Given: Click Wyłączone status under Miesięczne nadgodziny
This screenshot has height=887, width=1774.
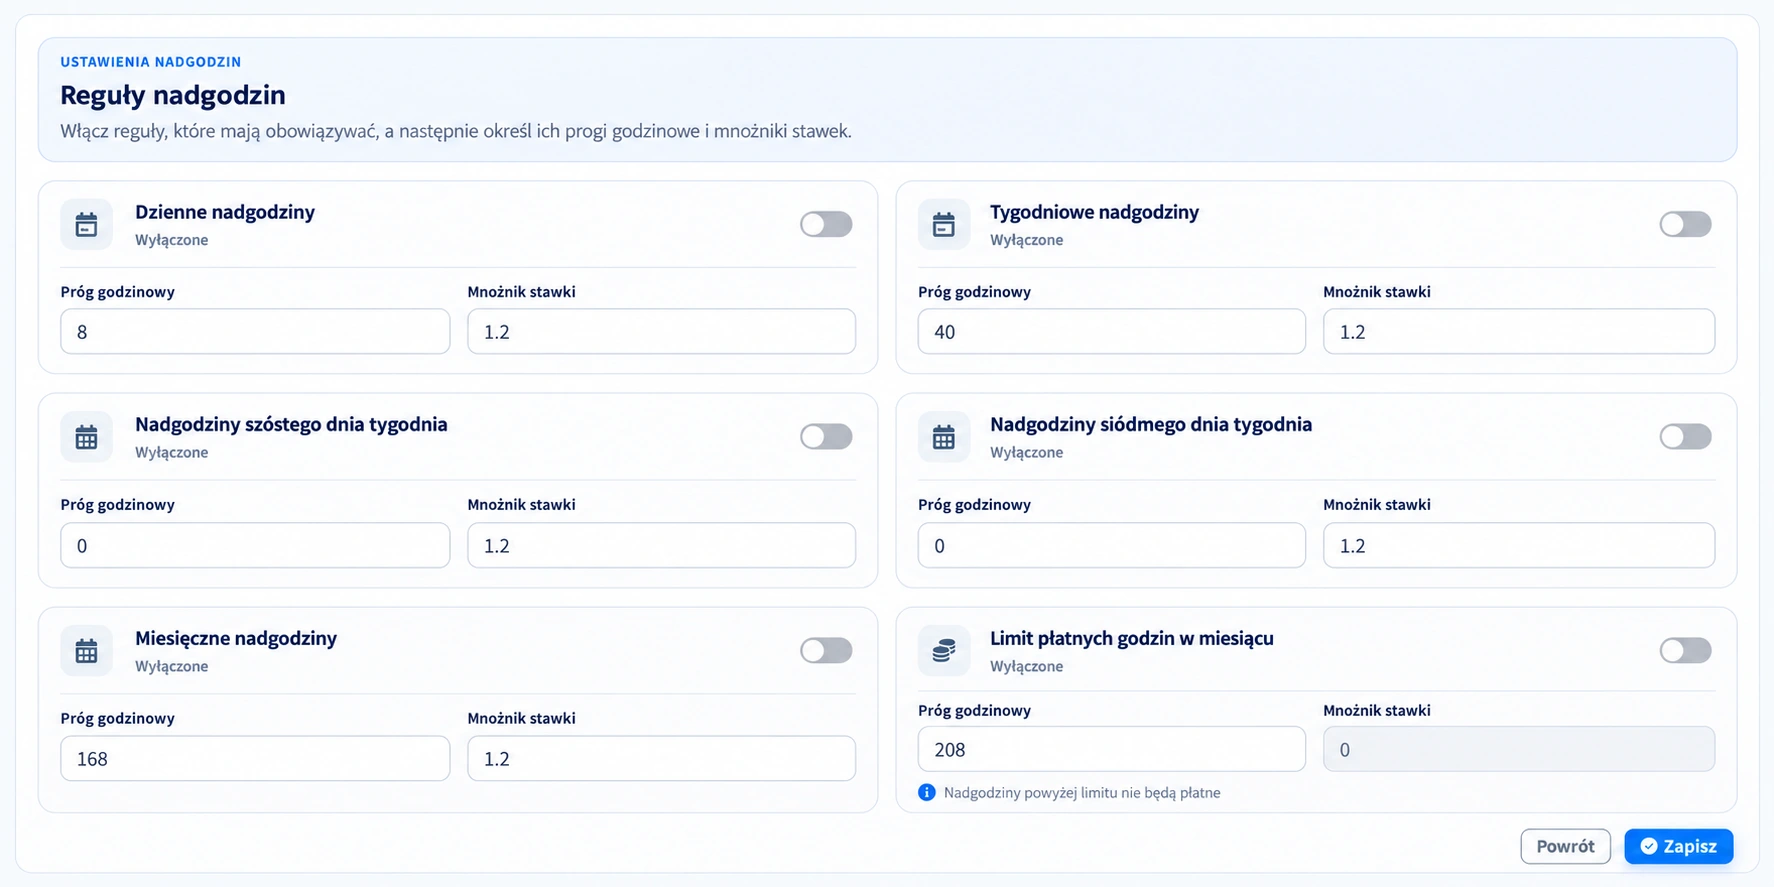Looking at the screenshot, I should coord(172,666).
